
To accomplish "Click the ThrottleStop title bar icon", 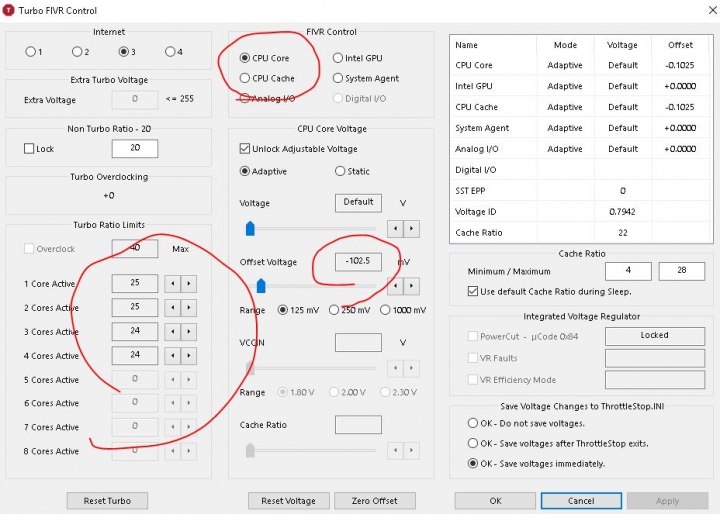I will pyautogui.click(x=8, y=10).
